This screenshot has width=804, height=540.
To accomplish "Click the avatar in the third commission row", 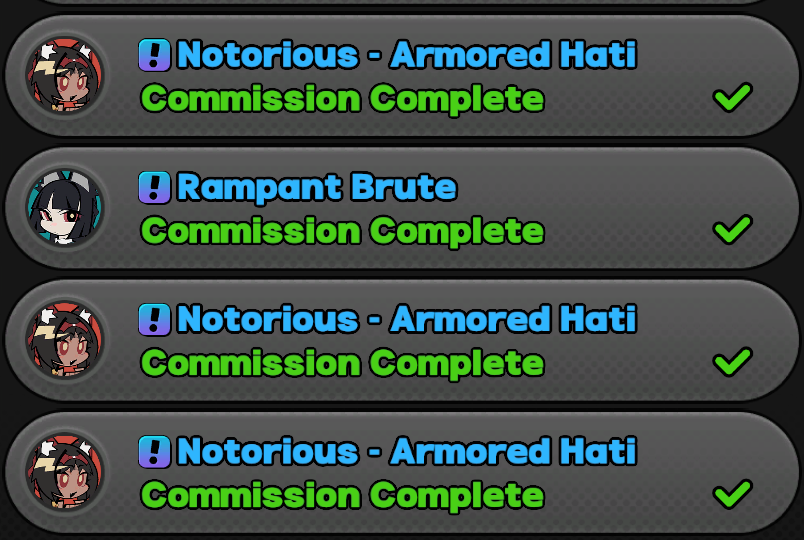I will (x=65, y=340).
